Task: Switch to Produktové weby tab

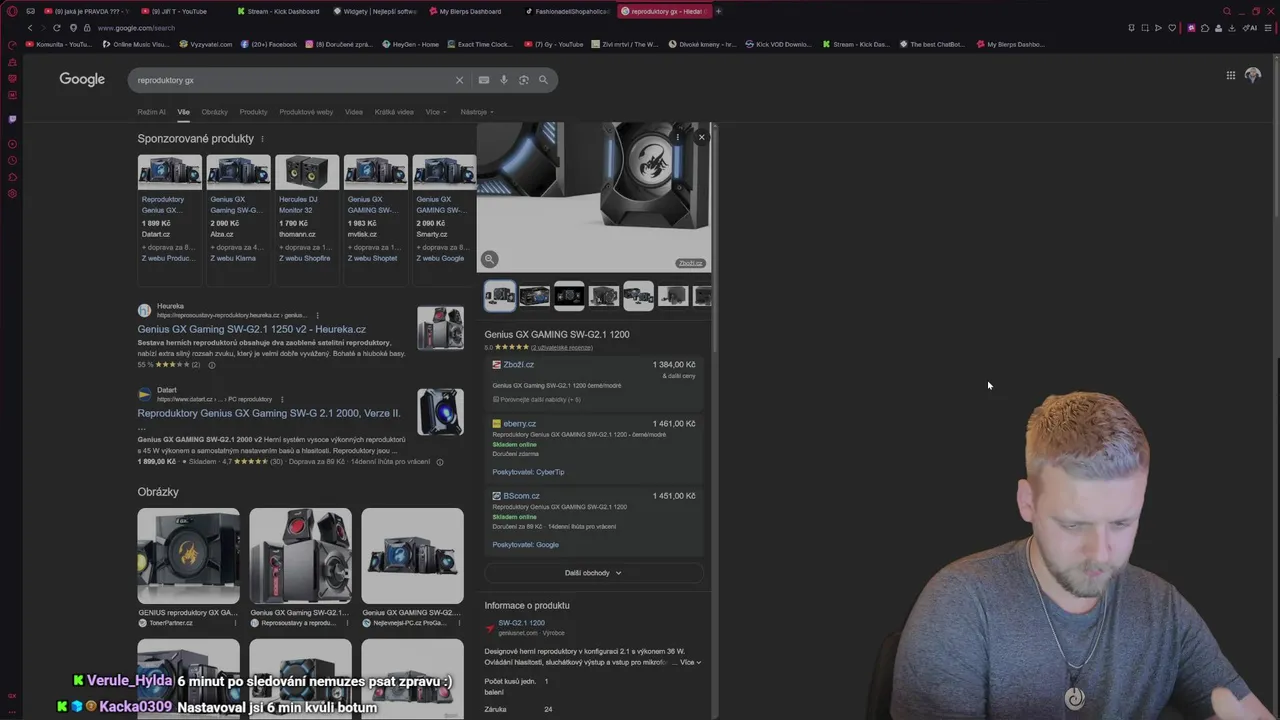Action: pyautogui.click(x=306, y=112)
